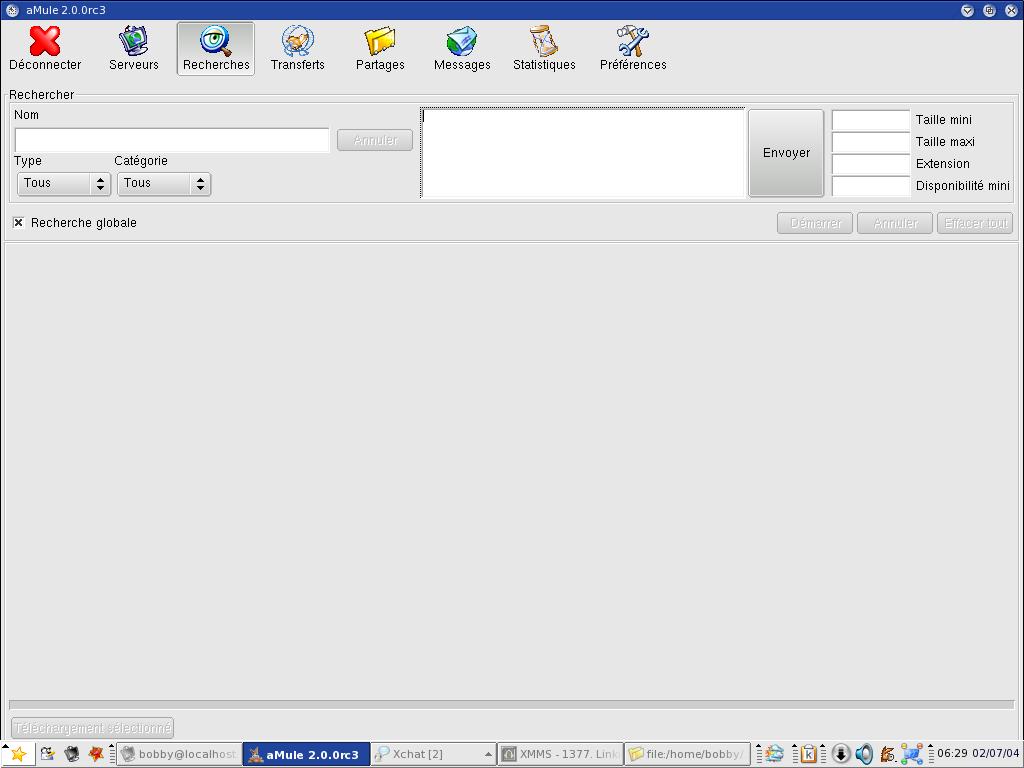Image resolution: width=1024 pixels, height=768 pixels.
Task: Open the star start menu in taskbar
Action: tap(18, 754)
